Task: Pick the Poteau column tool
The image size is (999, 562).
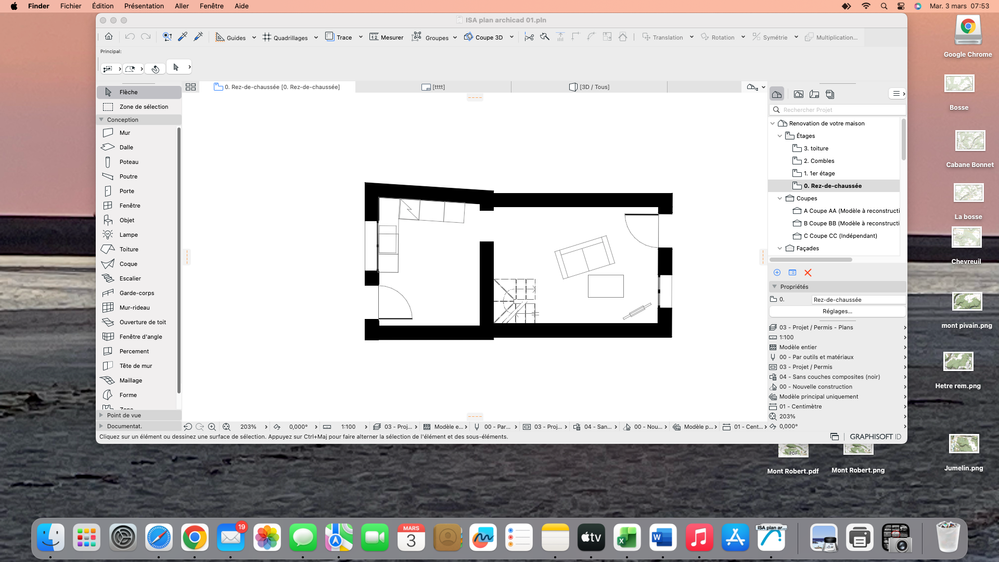Action: click(139, 162)
